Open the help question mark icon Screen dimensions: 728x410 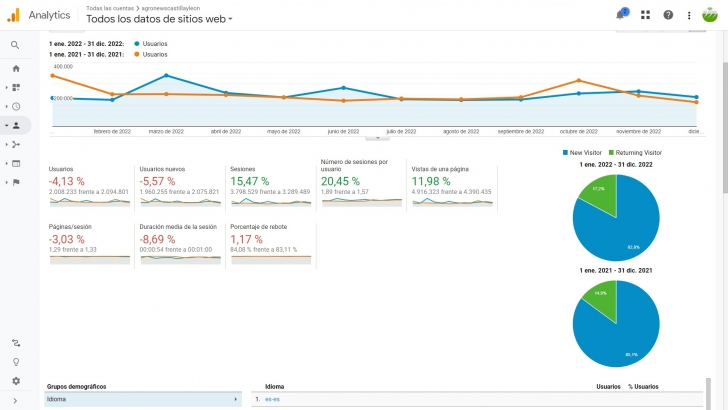point(668,15)
